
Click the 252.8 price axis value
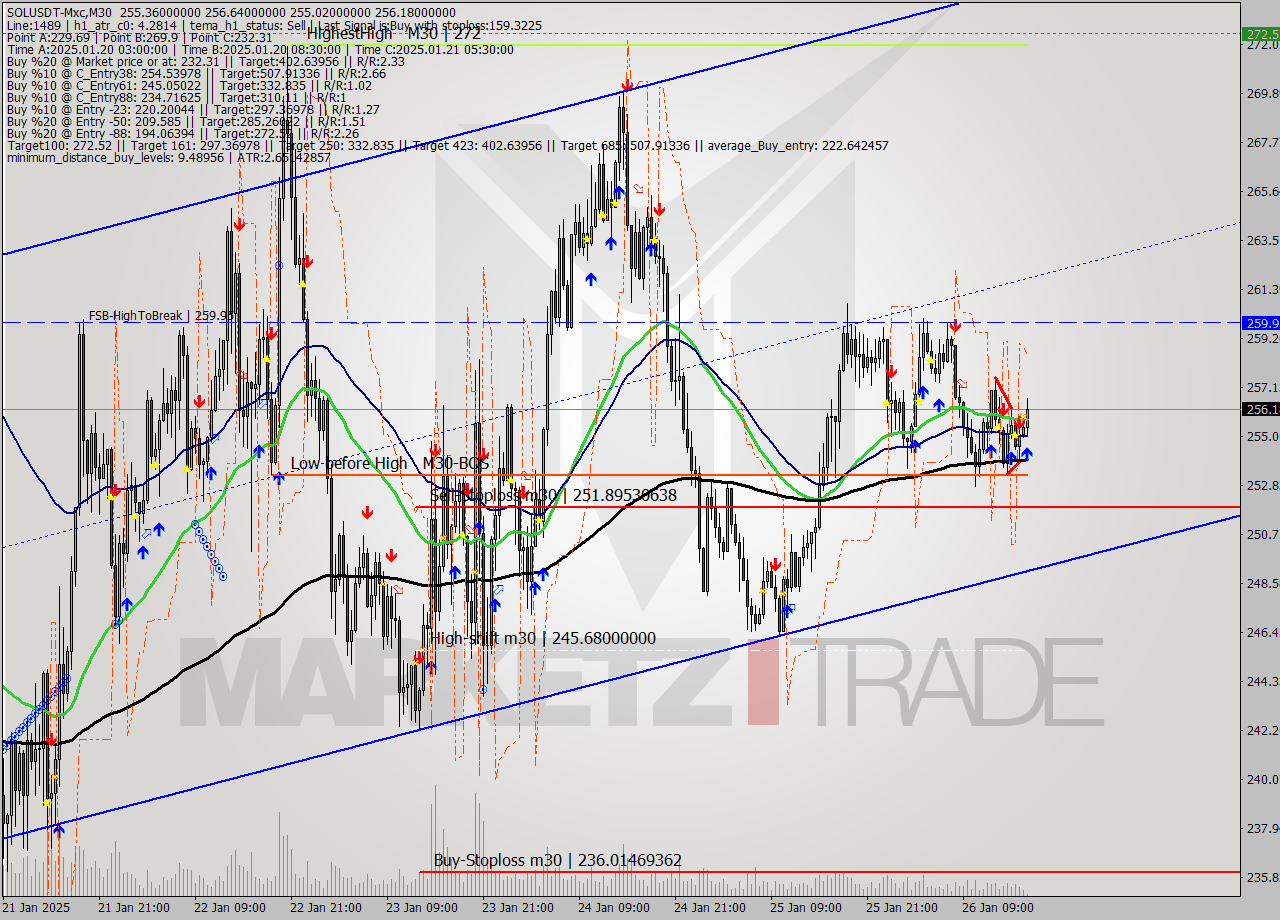[x=1261, y=486]
